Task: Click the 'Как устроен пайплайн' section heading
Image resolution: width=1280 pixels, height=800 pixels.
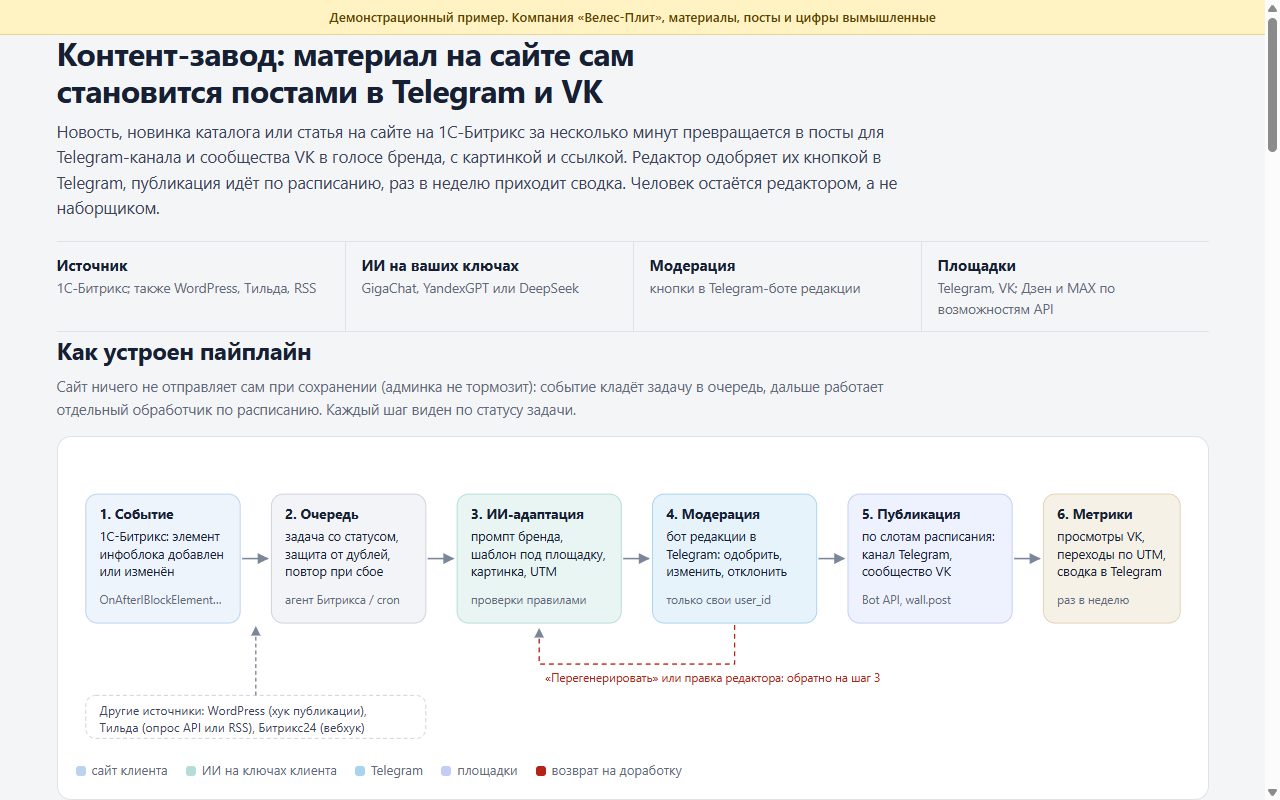Action: (184, 352)
